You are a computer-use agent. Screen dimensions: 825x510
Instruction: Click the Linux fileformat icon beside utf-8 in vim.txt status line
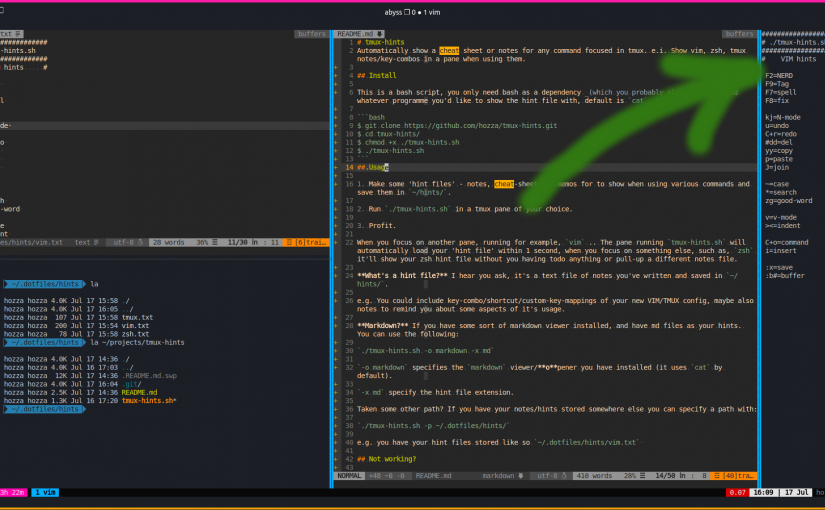pyautogui.click(x=140, y=243)
